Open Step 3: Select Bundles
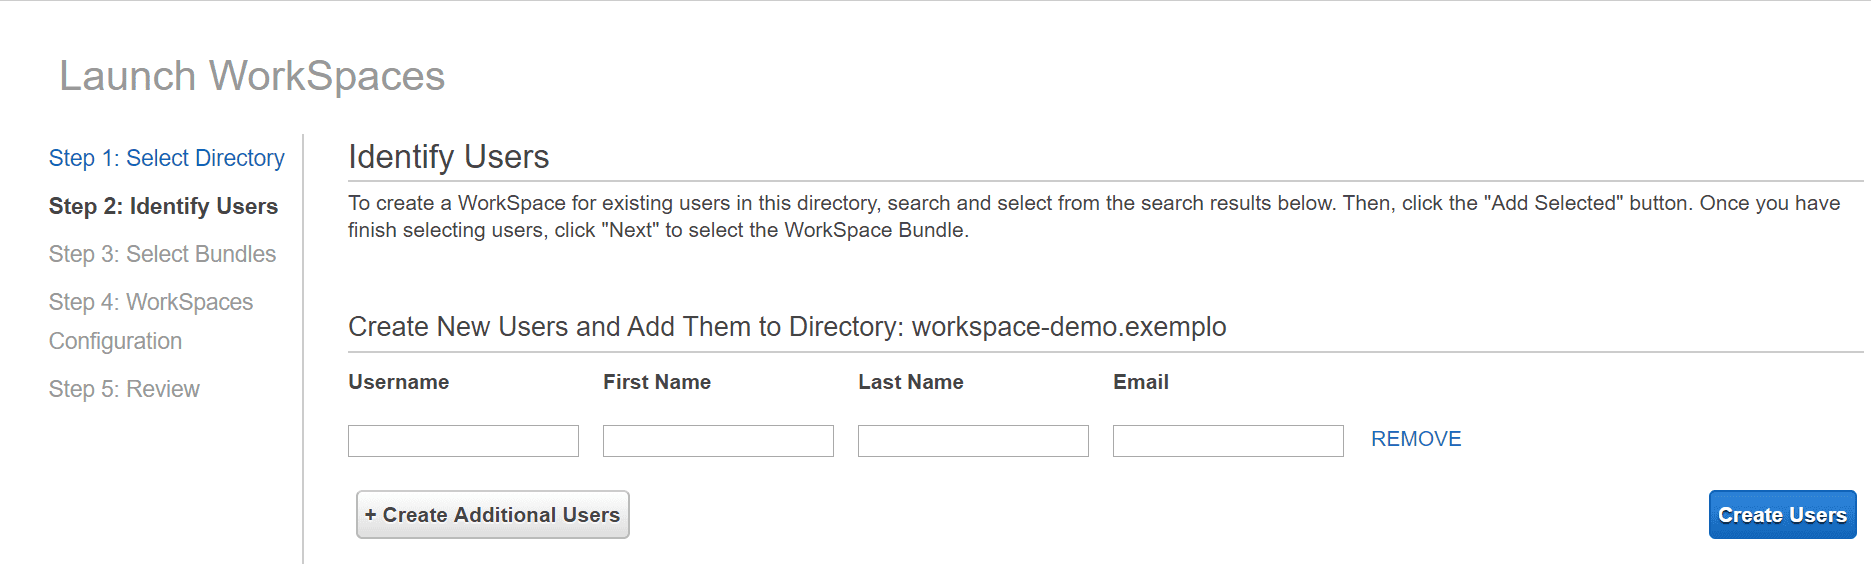Screen dimensions: 1871x564 coord(162,254)
